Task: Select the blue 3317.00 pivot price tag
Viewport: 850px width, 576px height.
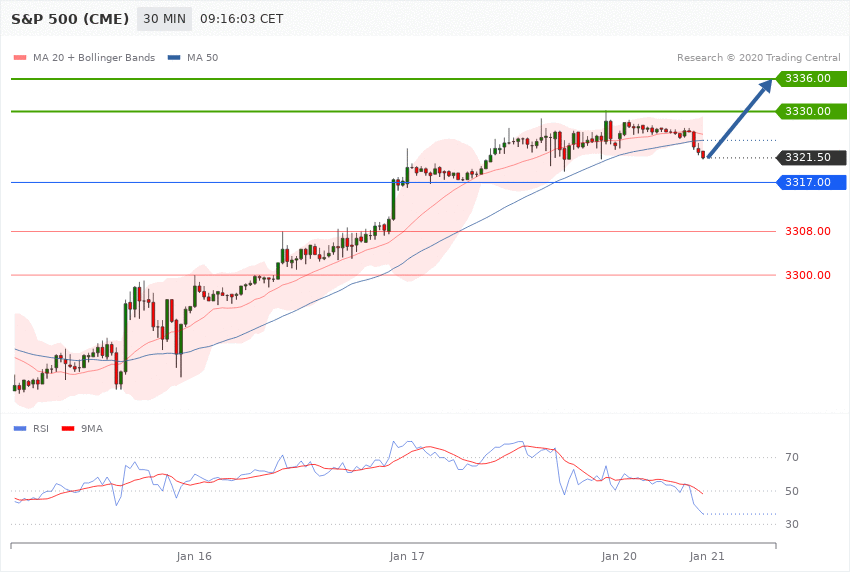Action: tap(811, 183)
